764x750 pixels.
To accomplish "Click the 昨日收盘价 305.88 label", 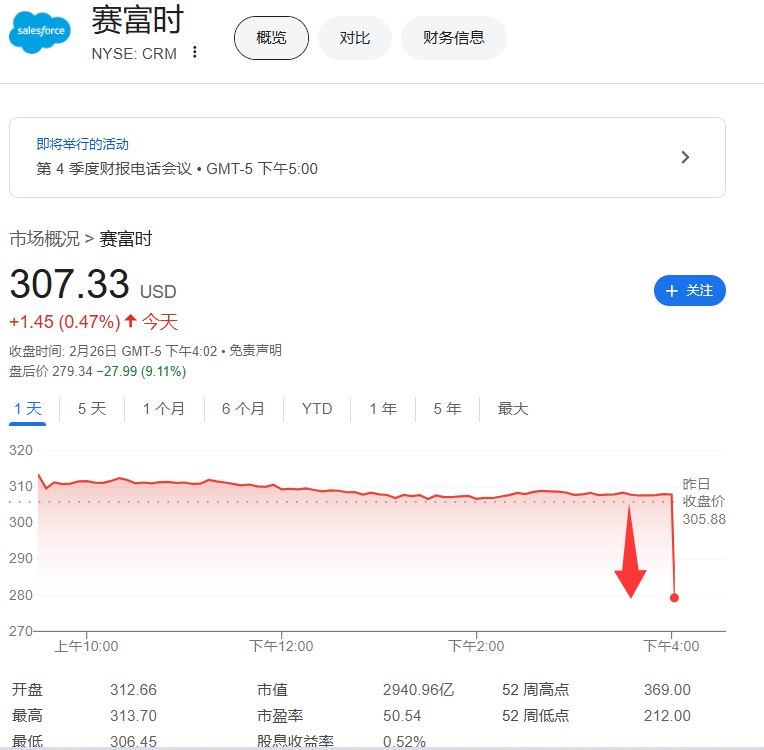I will click(704, 501).
